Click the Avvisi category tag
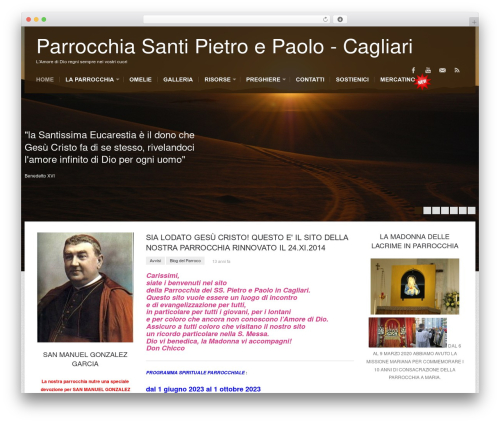Image resolution: width=500 pixels, height=423 pixels. pyautogui.click(x=155, y=261)
